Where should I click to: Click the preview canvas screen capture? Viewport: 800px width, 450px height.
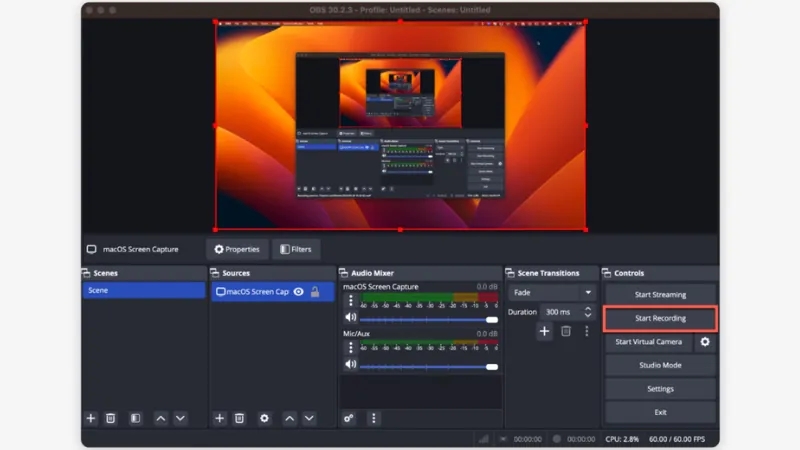coord(401,126)
